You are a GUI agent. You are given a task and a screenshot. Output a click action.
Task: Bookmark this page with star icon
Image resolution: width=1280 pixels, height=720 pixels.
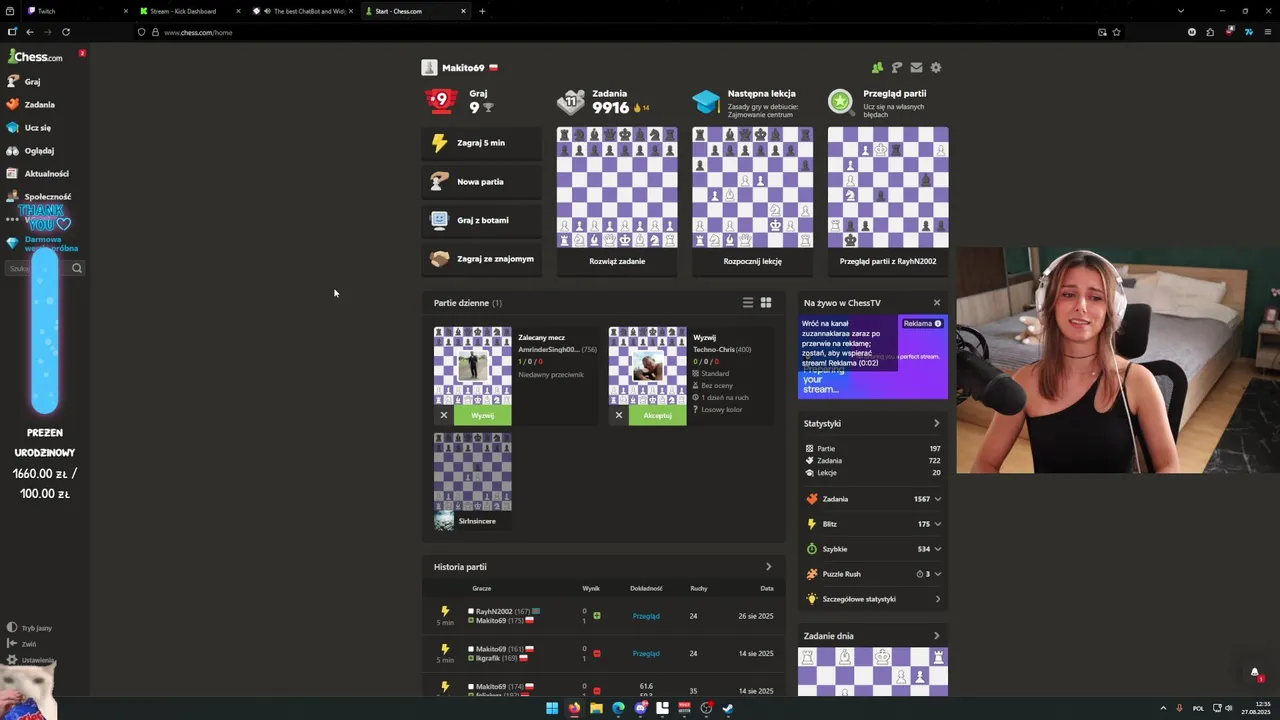1116,32
